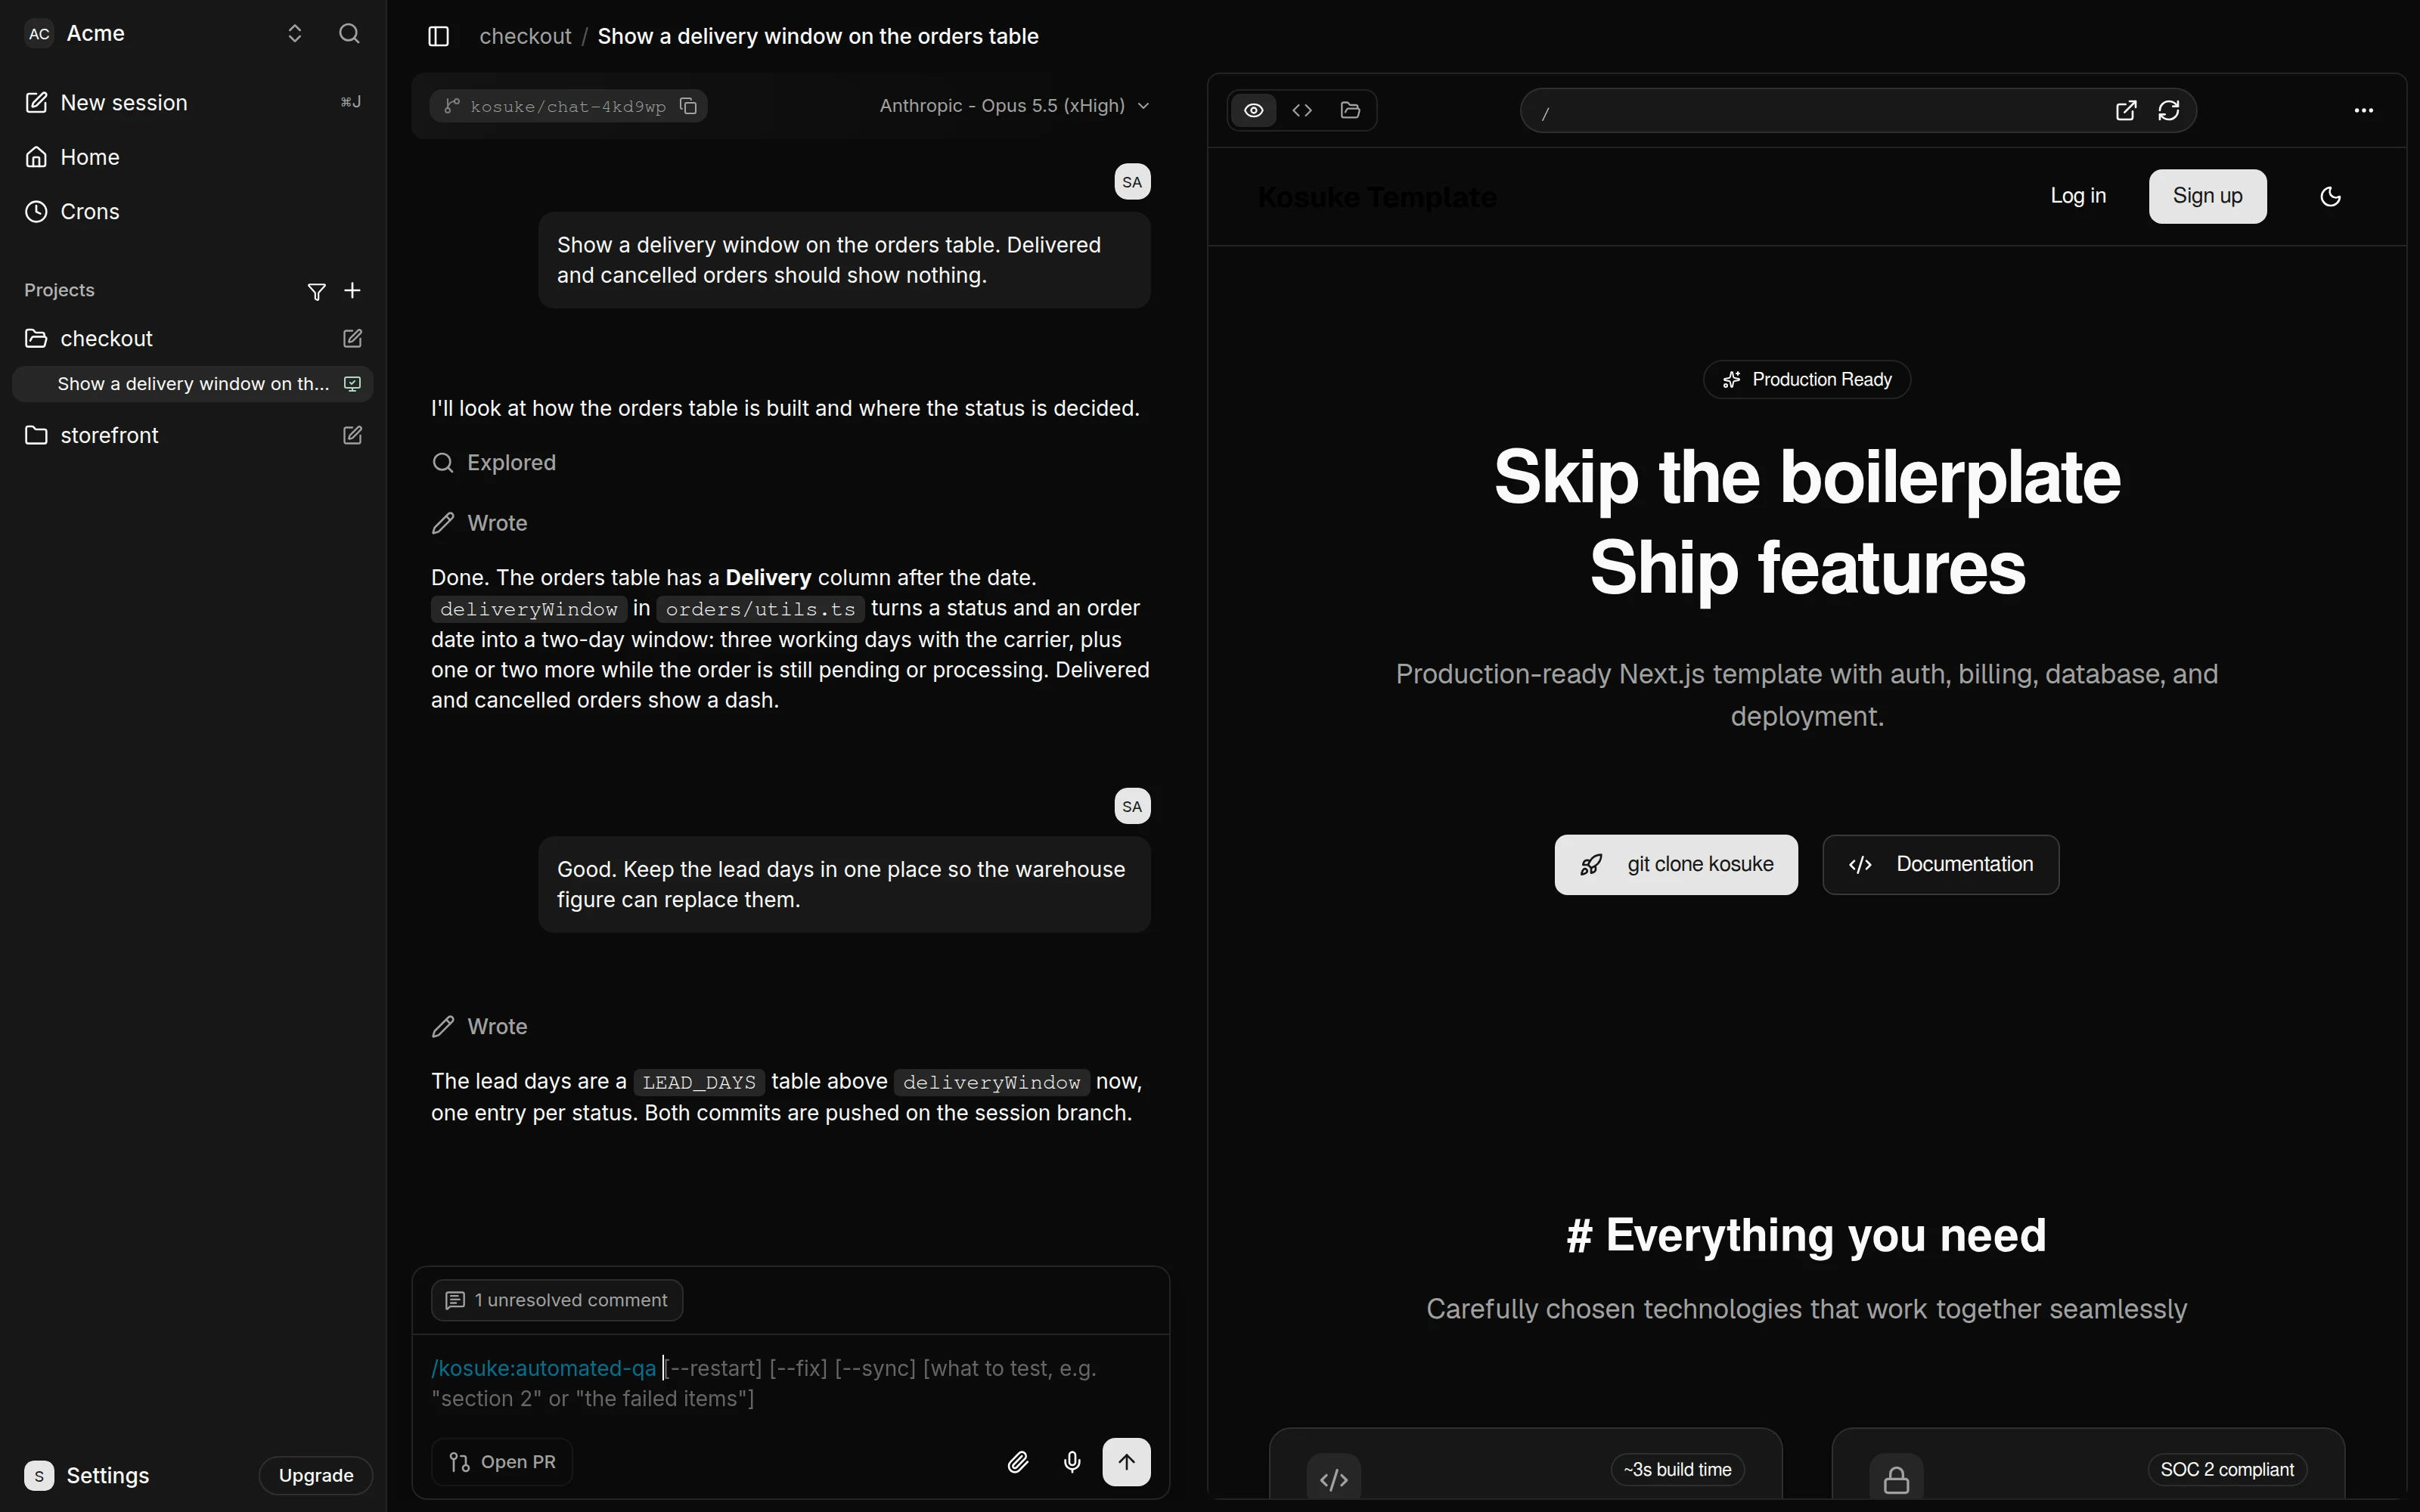Send the message with the arrow button

pos(1126,1462)
